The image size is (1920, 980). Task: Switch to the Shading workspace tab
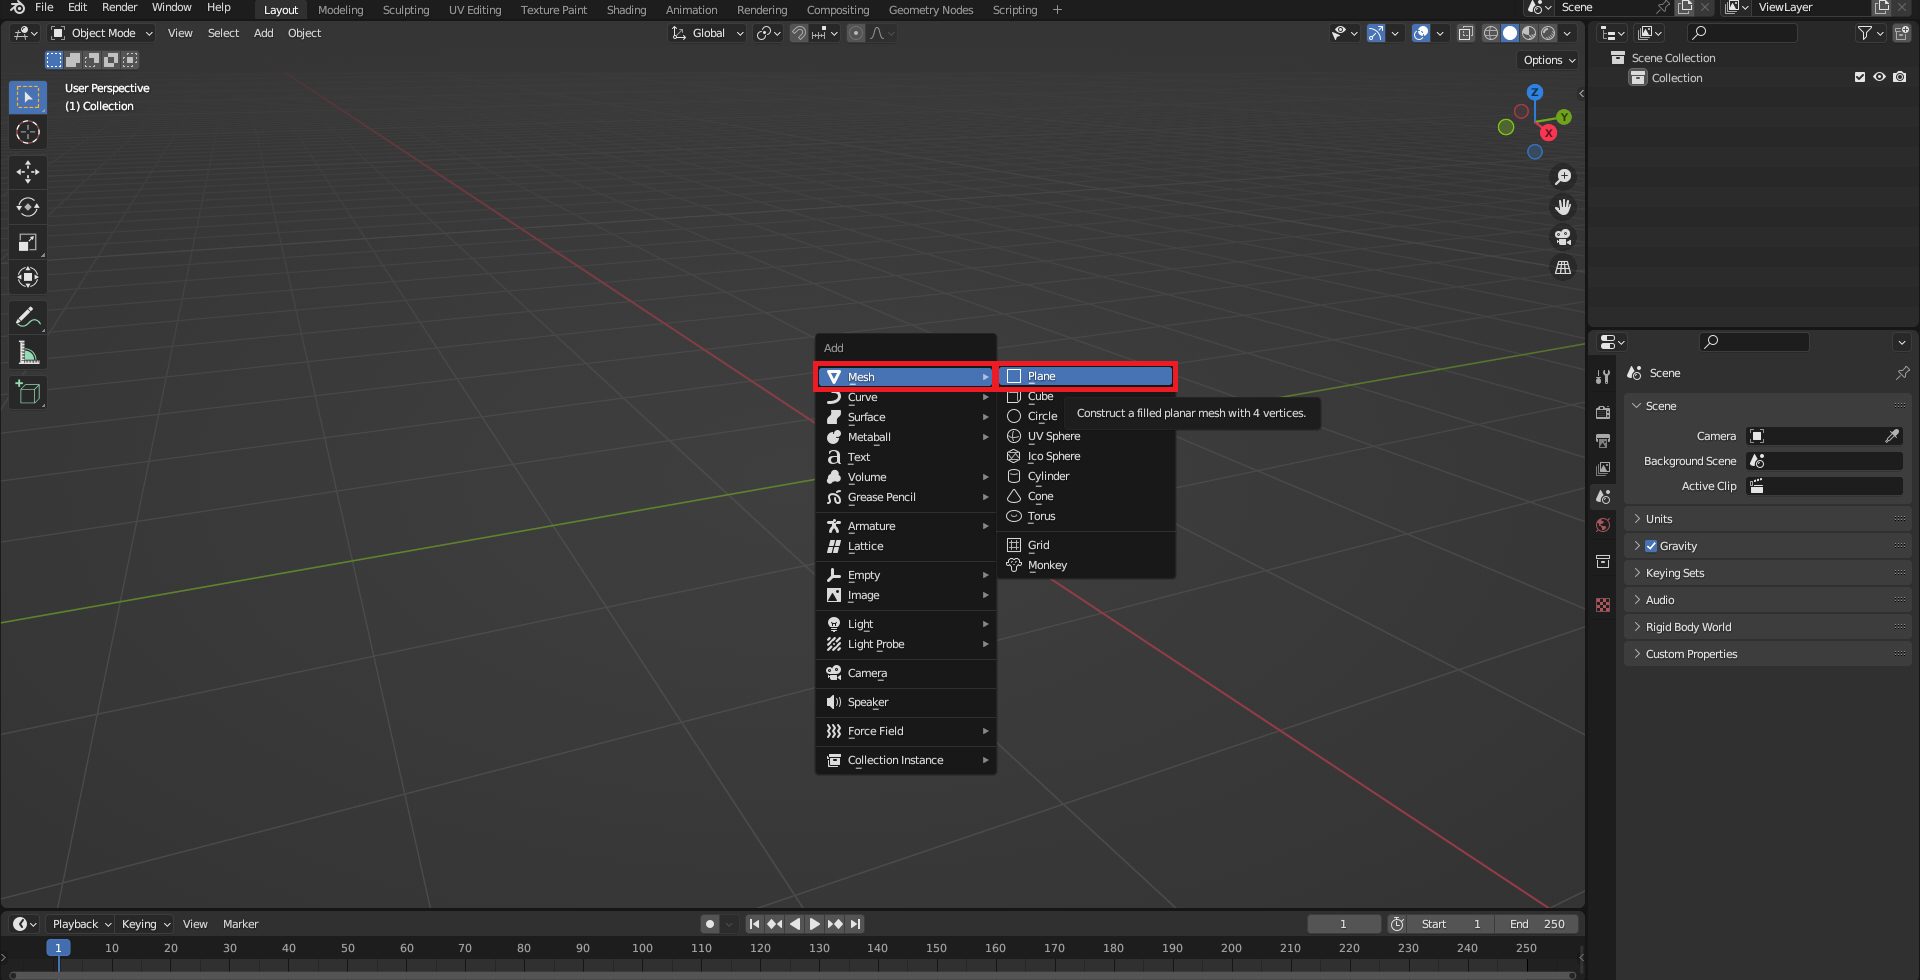click(x=626, y=10)
